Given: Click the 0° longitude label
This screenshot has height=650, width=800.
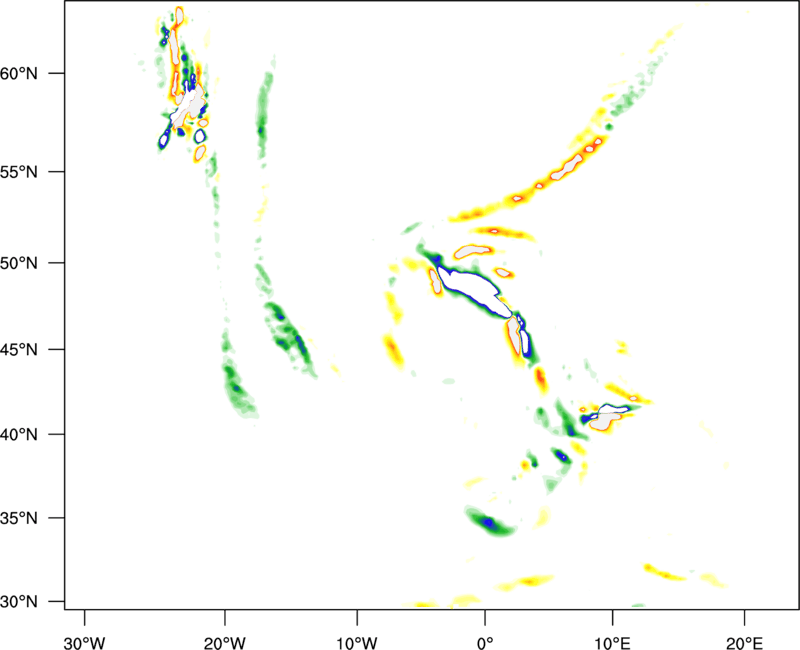Looking at the screenshot, I should pyautogui.click(x=485, y=643).
